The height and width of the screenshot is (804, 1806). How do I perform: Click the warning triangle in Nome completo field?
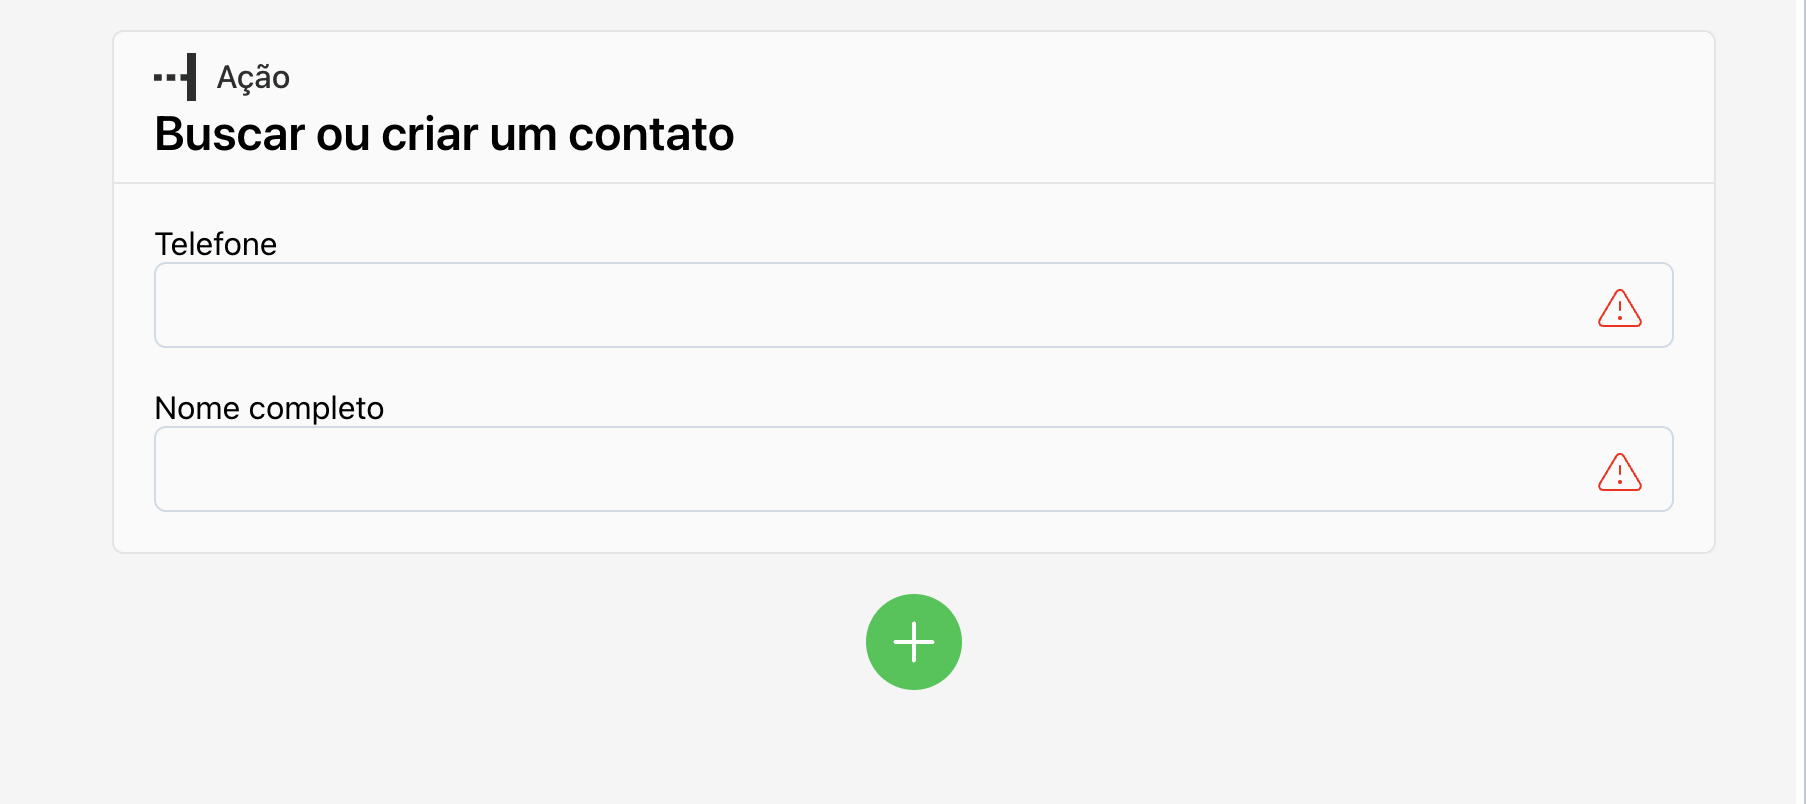[x=1619, y=472]
